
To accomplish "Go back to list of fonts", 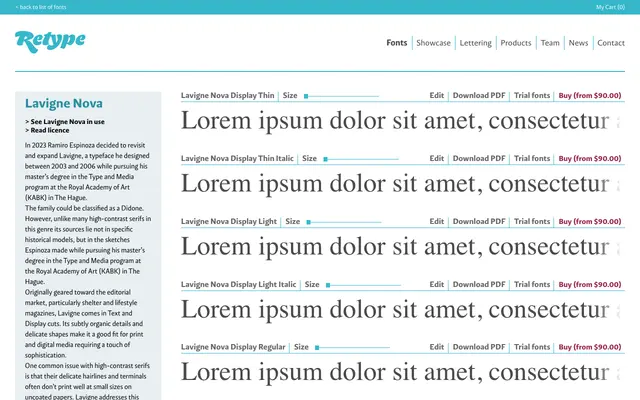I will coord(41,7).
